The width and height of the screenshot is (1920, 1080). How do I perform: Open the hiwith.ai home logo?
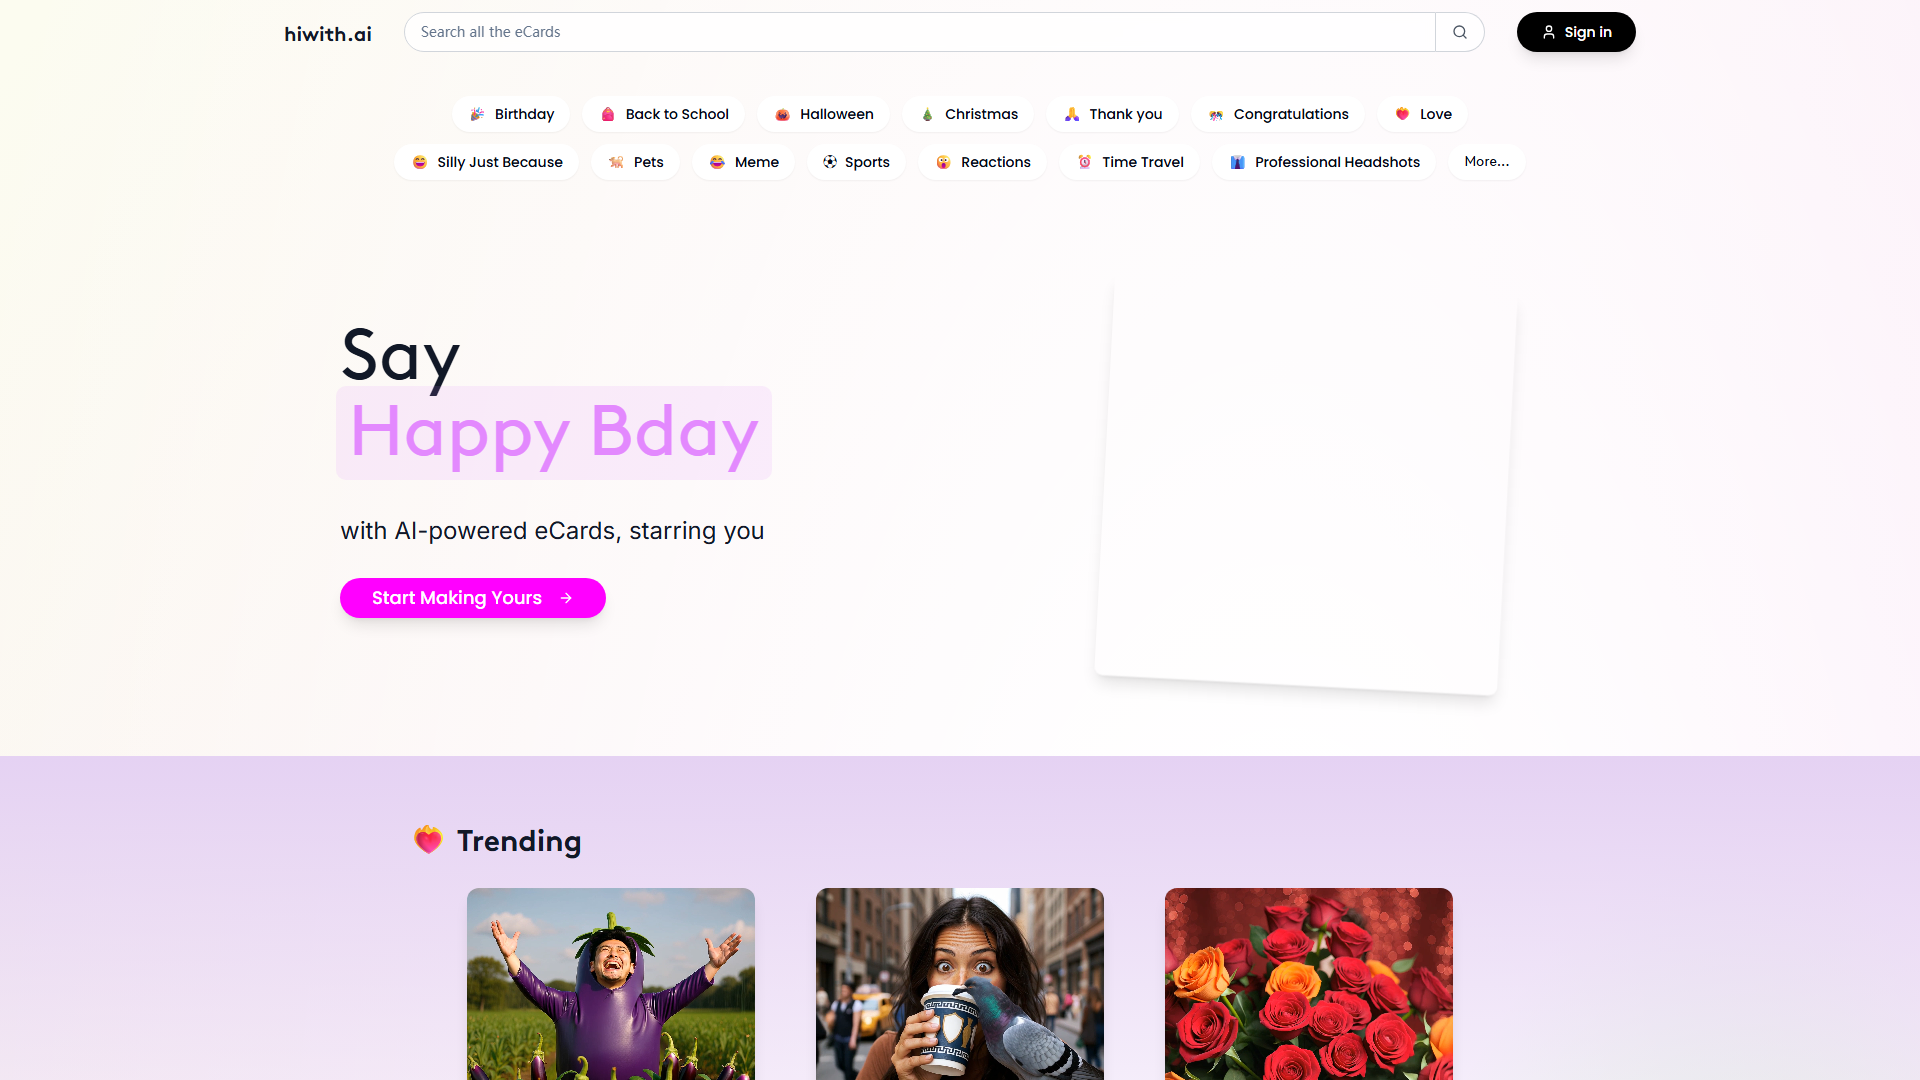(x=327, y=33)
